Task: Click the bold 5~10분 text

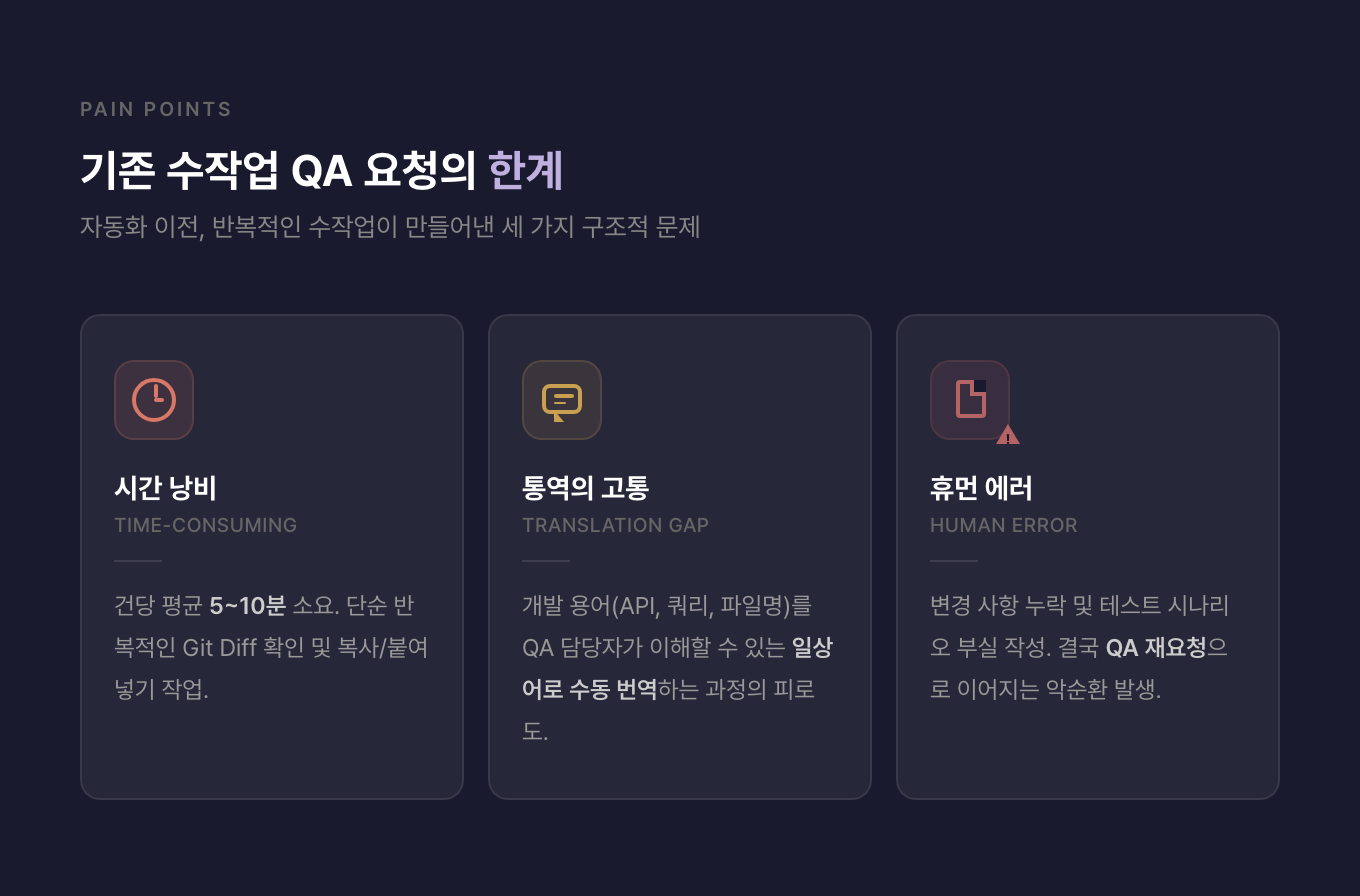Action: pos(247,606)
